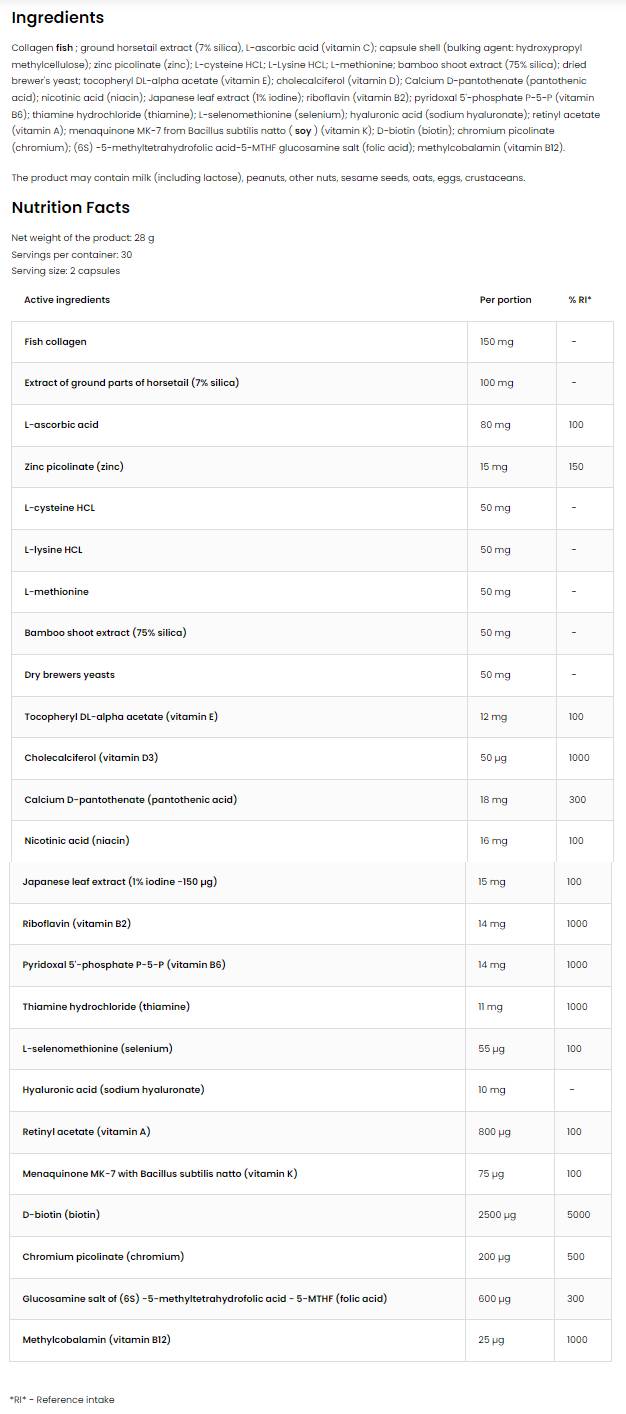Select the 'Active ingredients' column header
The width and height of the screenshot is (626, 1414).
[x=67, y=300]
